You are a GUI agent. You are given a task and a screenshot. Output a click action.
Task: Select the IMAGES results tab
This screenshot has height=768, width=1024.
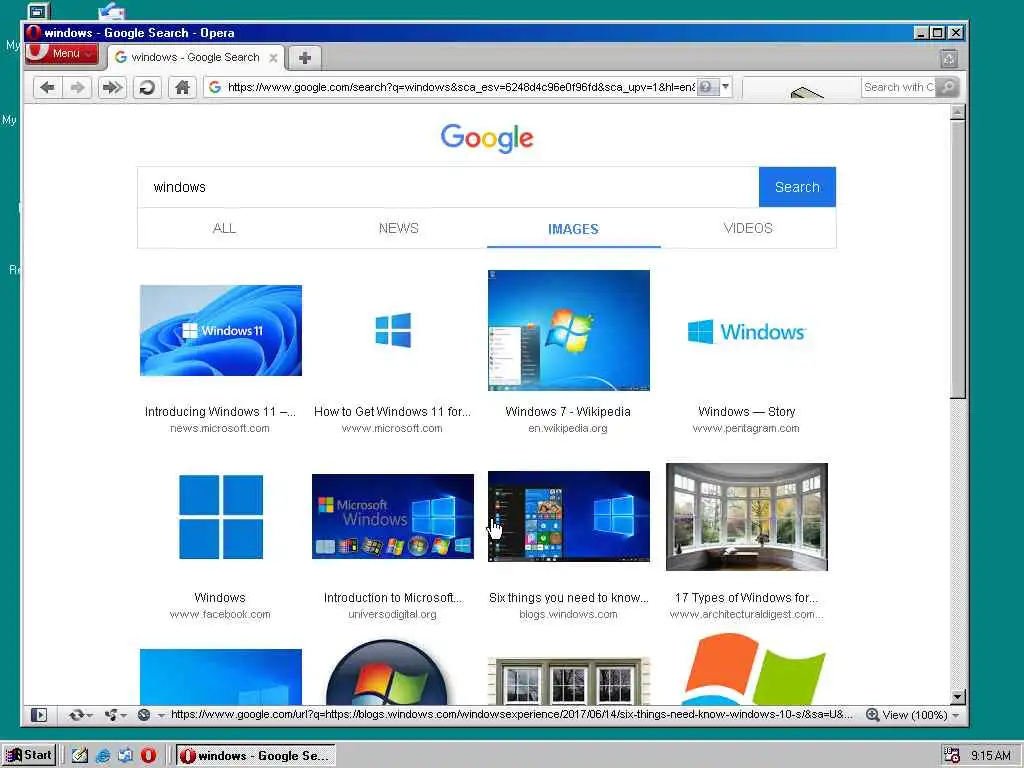click(573, 229)
